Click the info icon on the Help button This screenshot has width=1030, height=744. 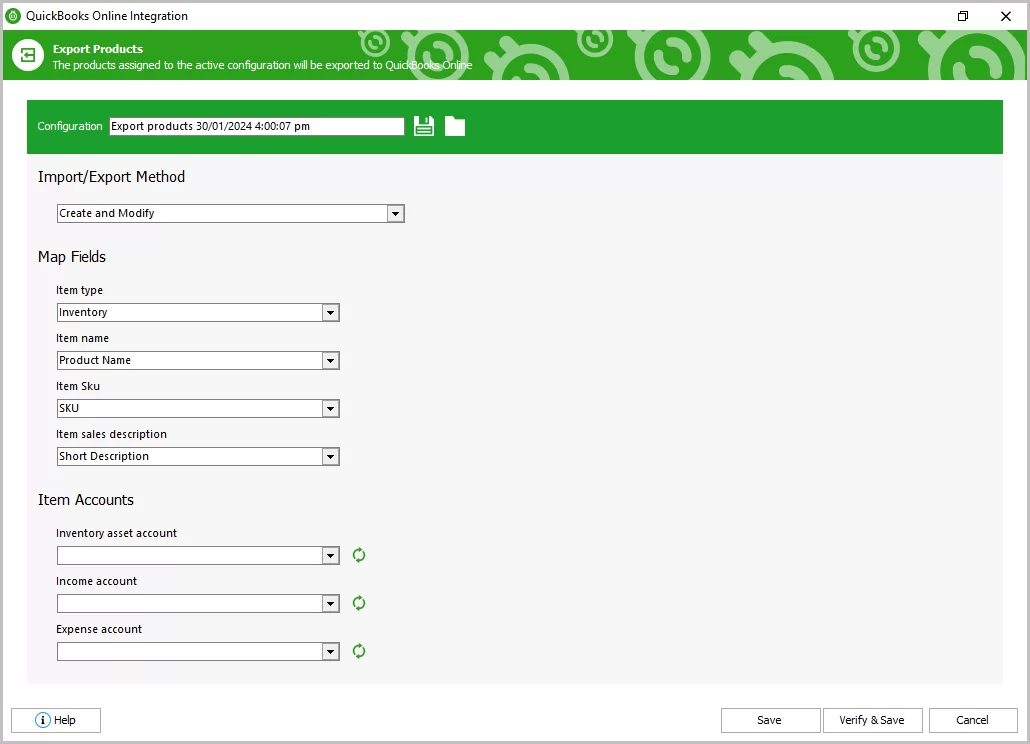click(42, 720)
